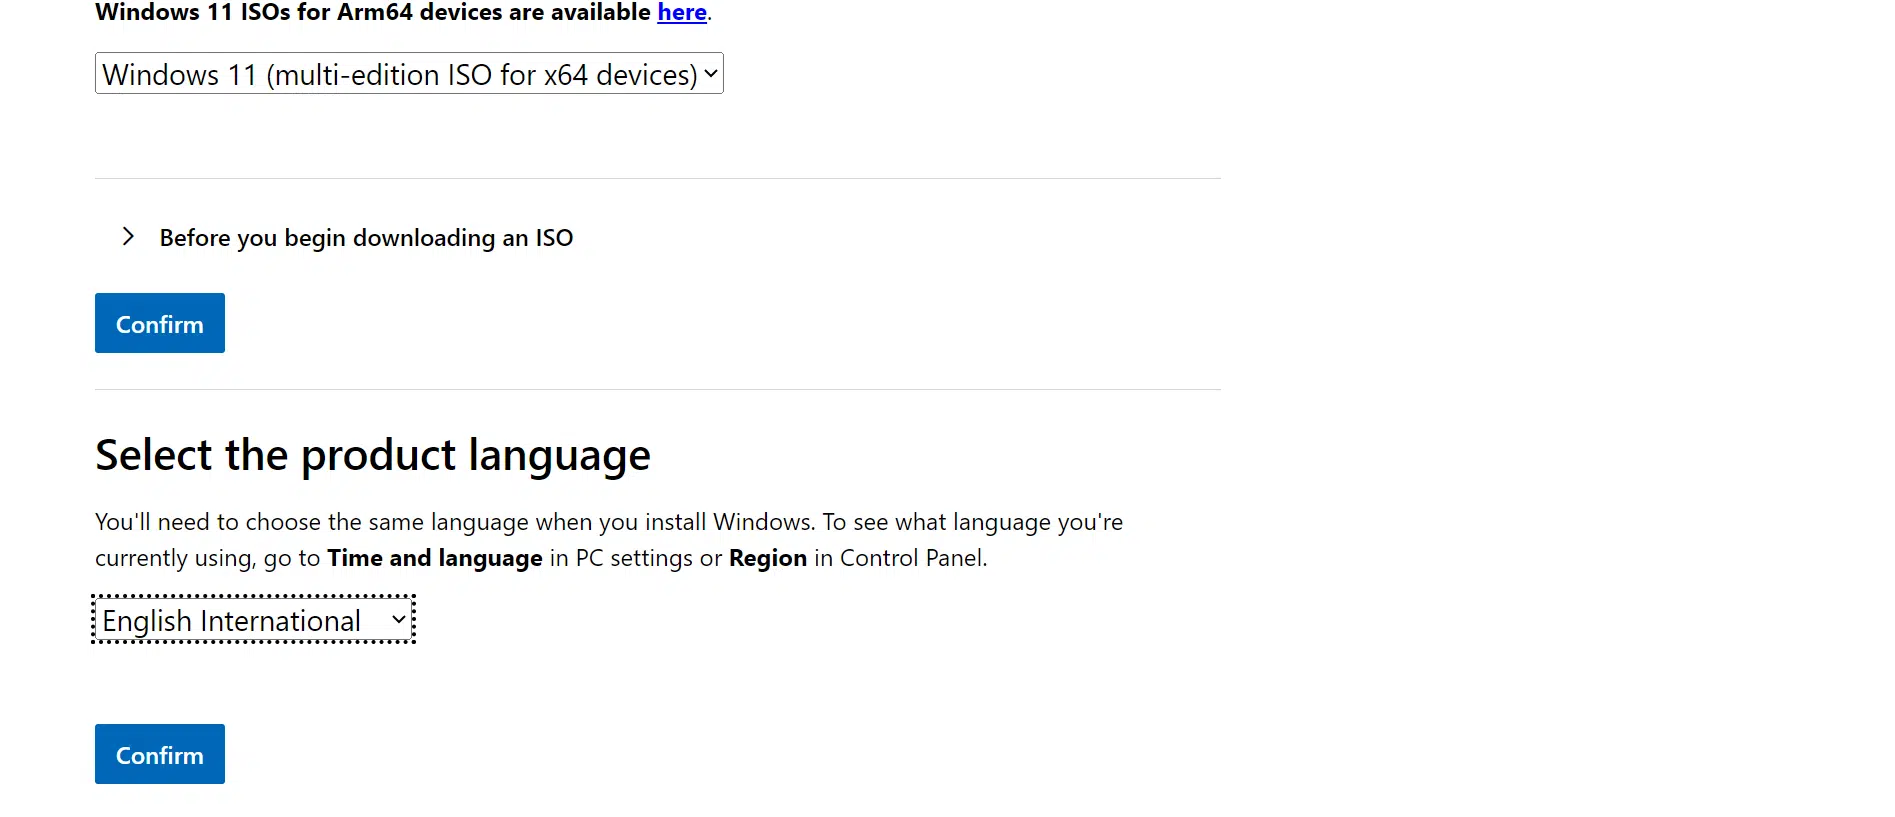Expand section using chevron beside "Before you begin"

[x=128, y=237]
